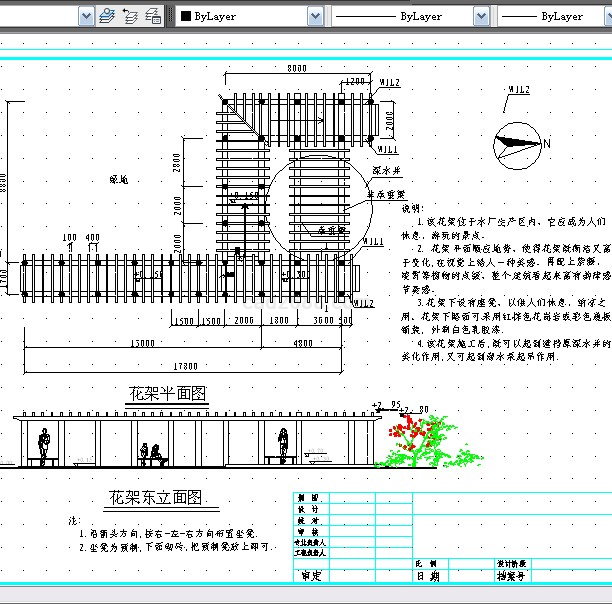Click the 8000 dimension at the top
Screen dimensions: 612x604
coord(297,69)
